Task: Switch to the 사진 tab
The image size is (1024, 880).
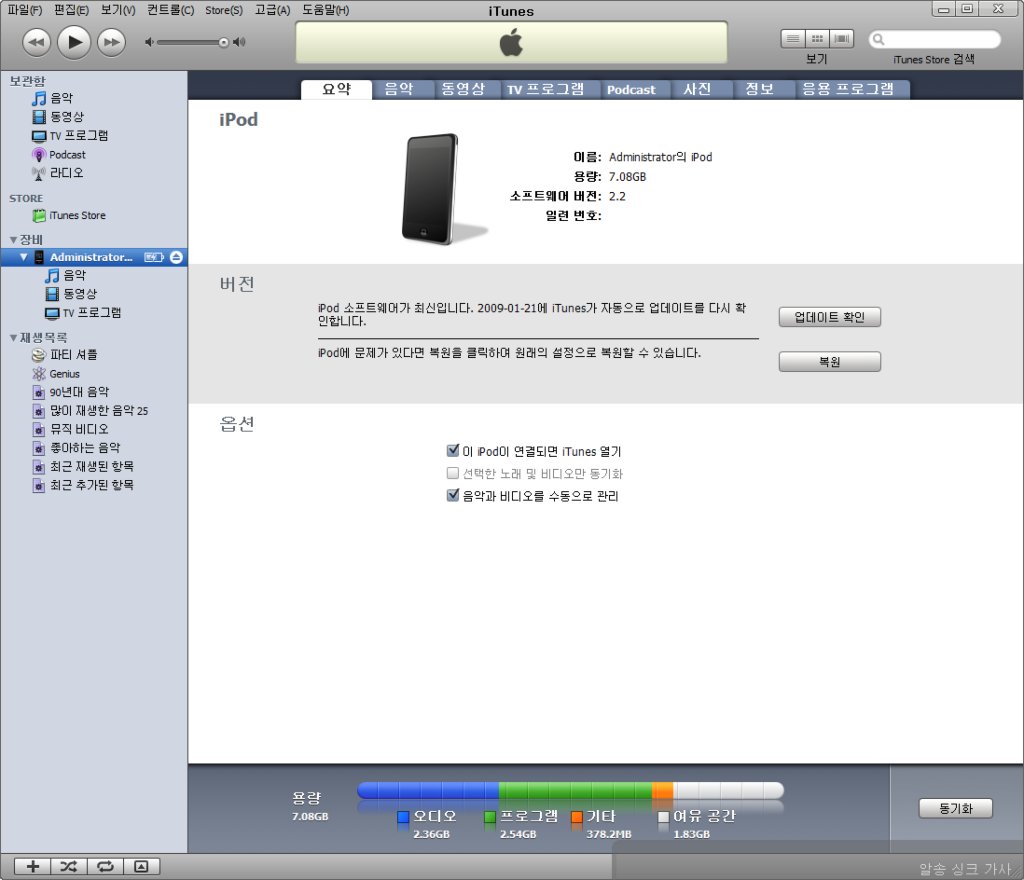Action: coord(697,89)
